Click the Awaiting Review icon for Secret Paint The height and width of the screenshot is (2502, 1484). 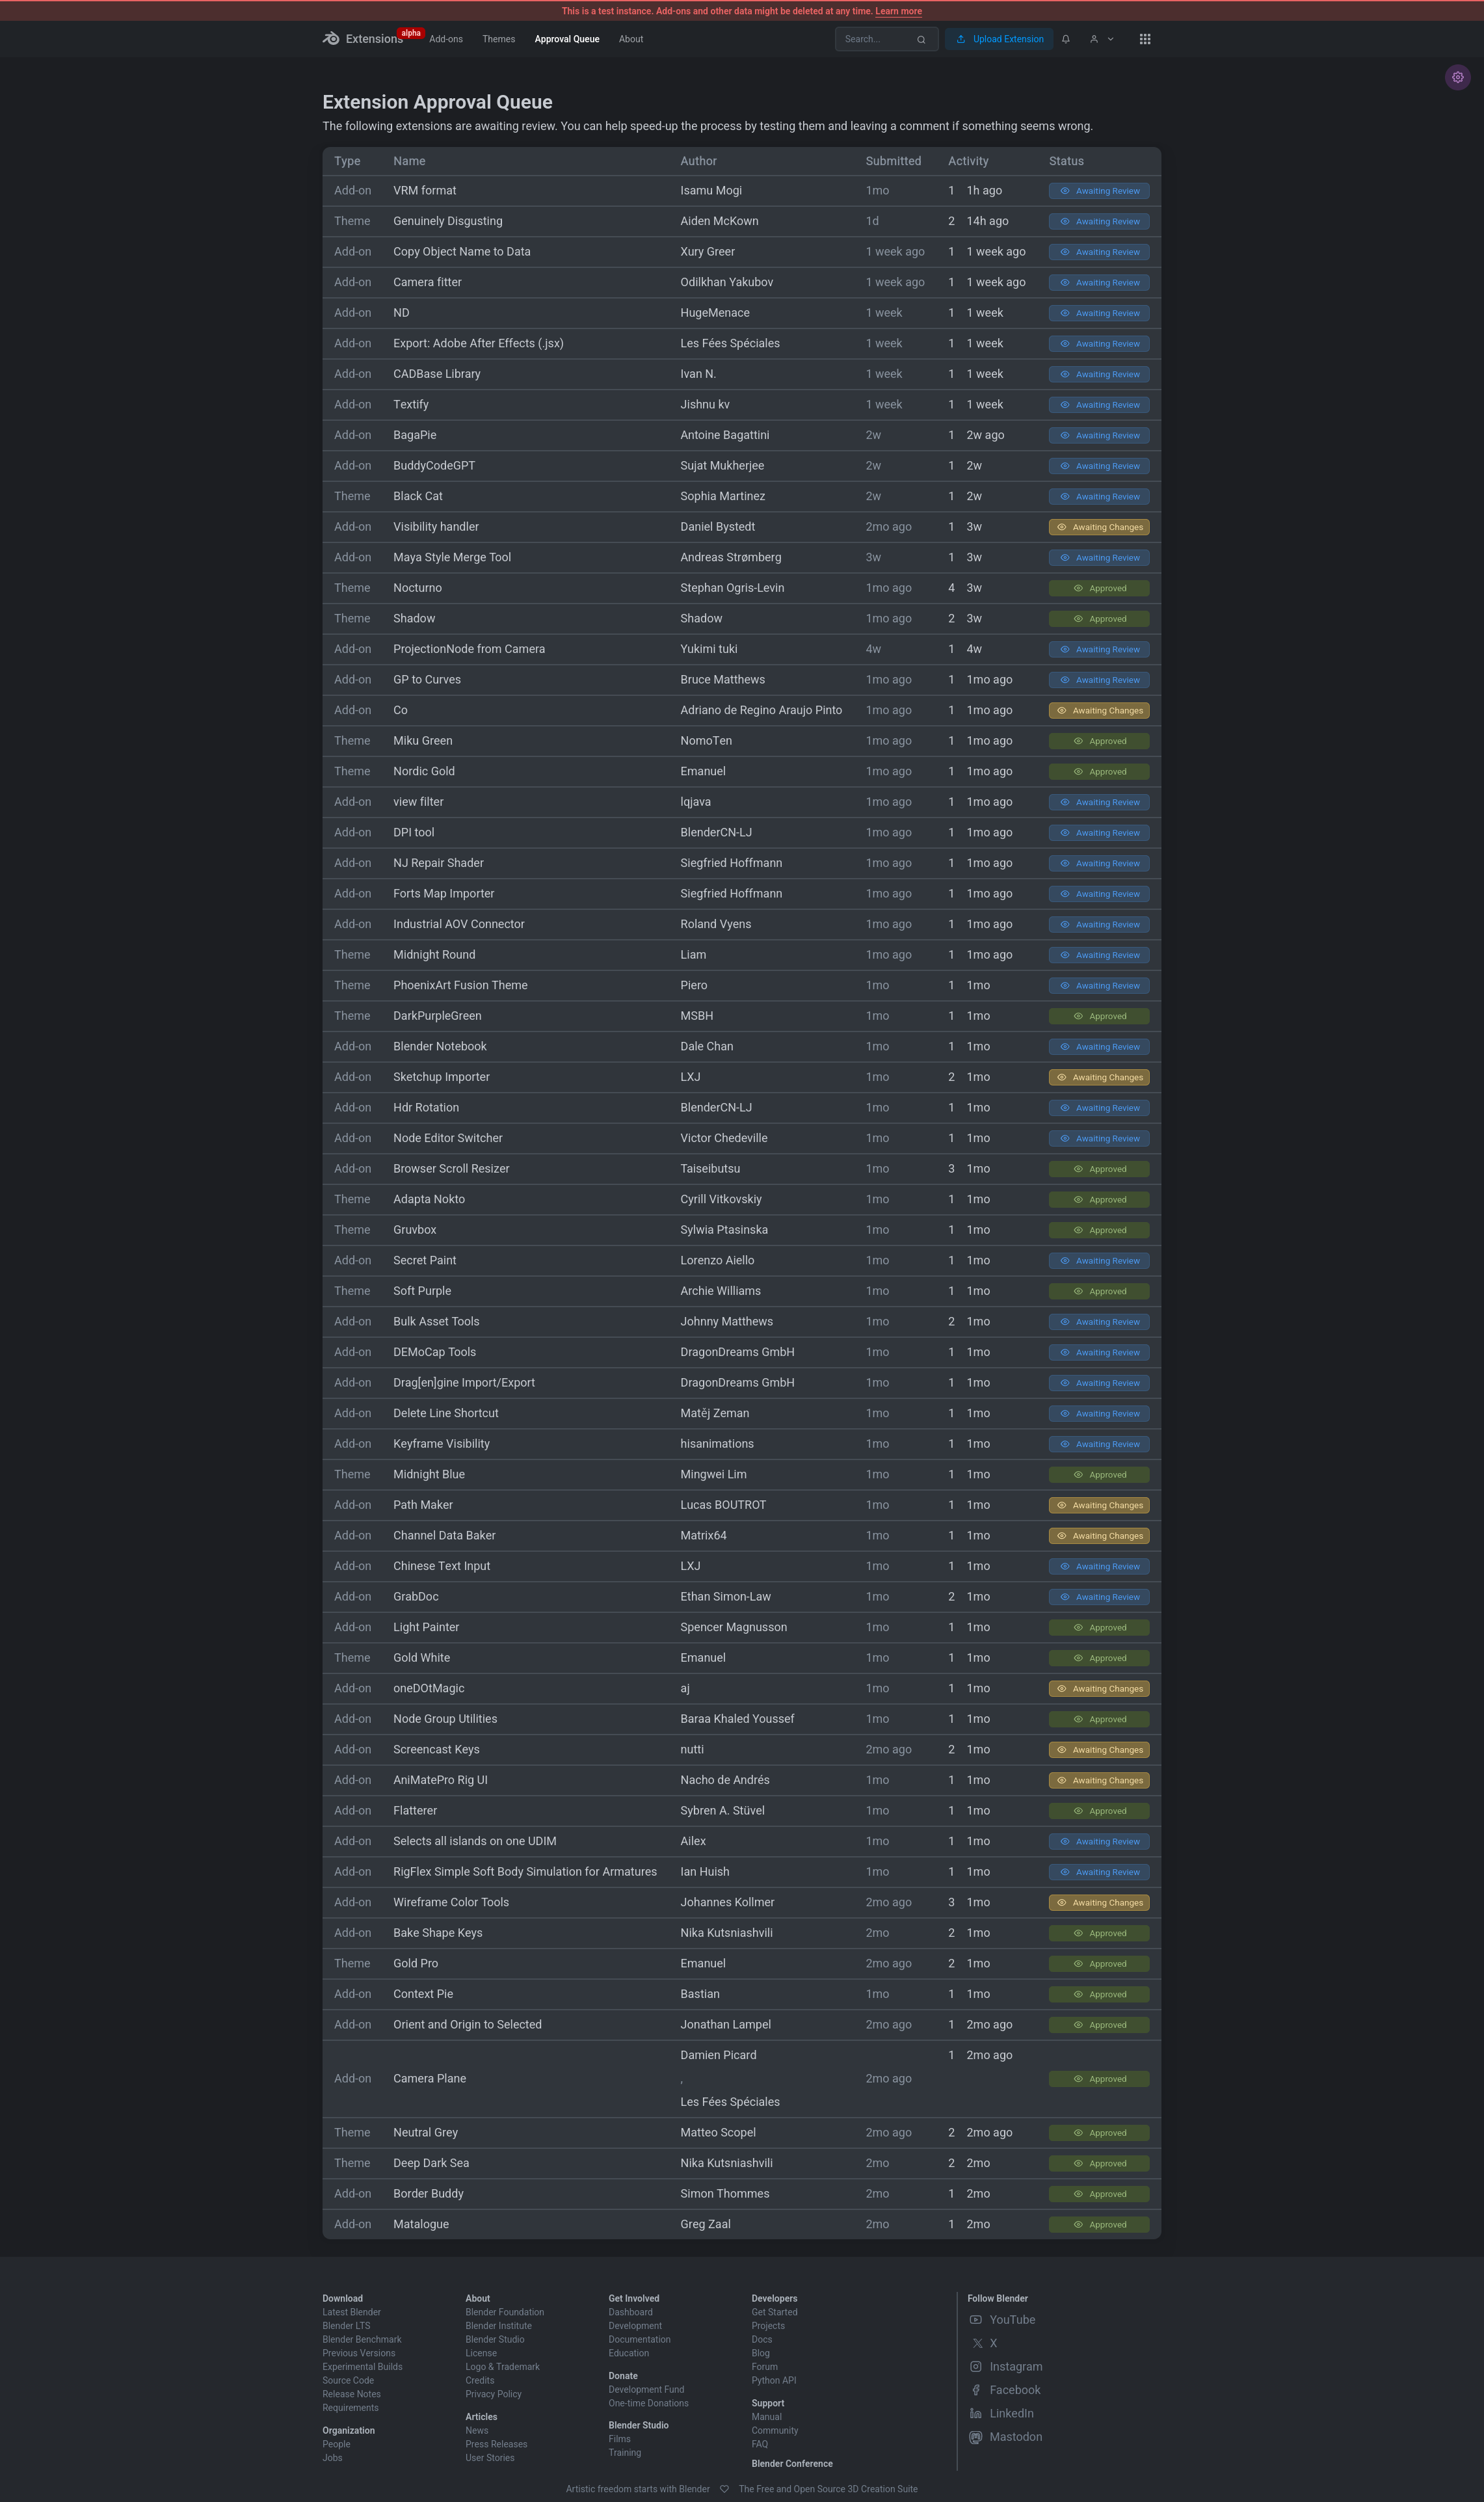tap(1063, 1260)
